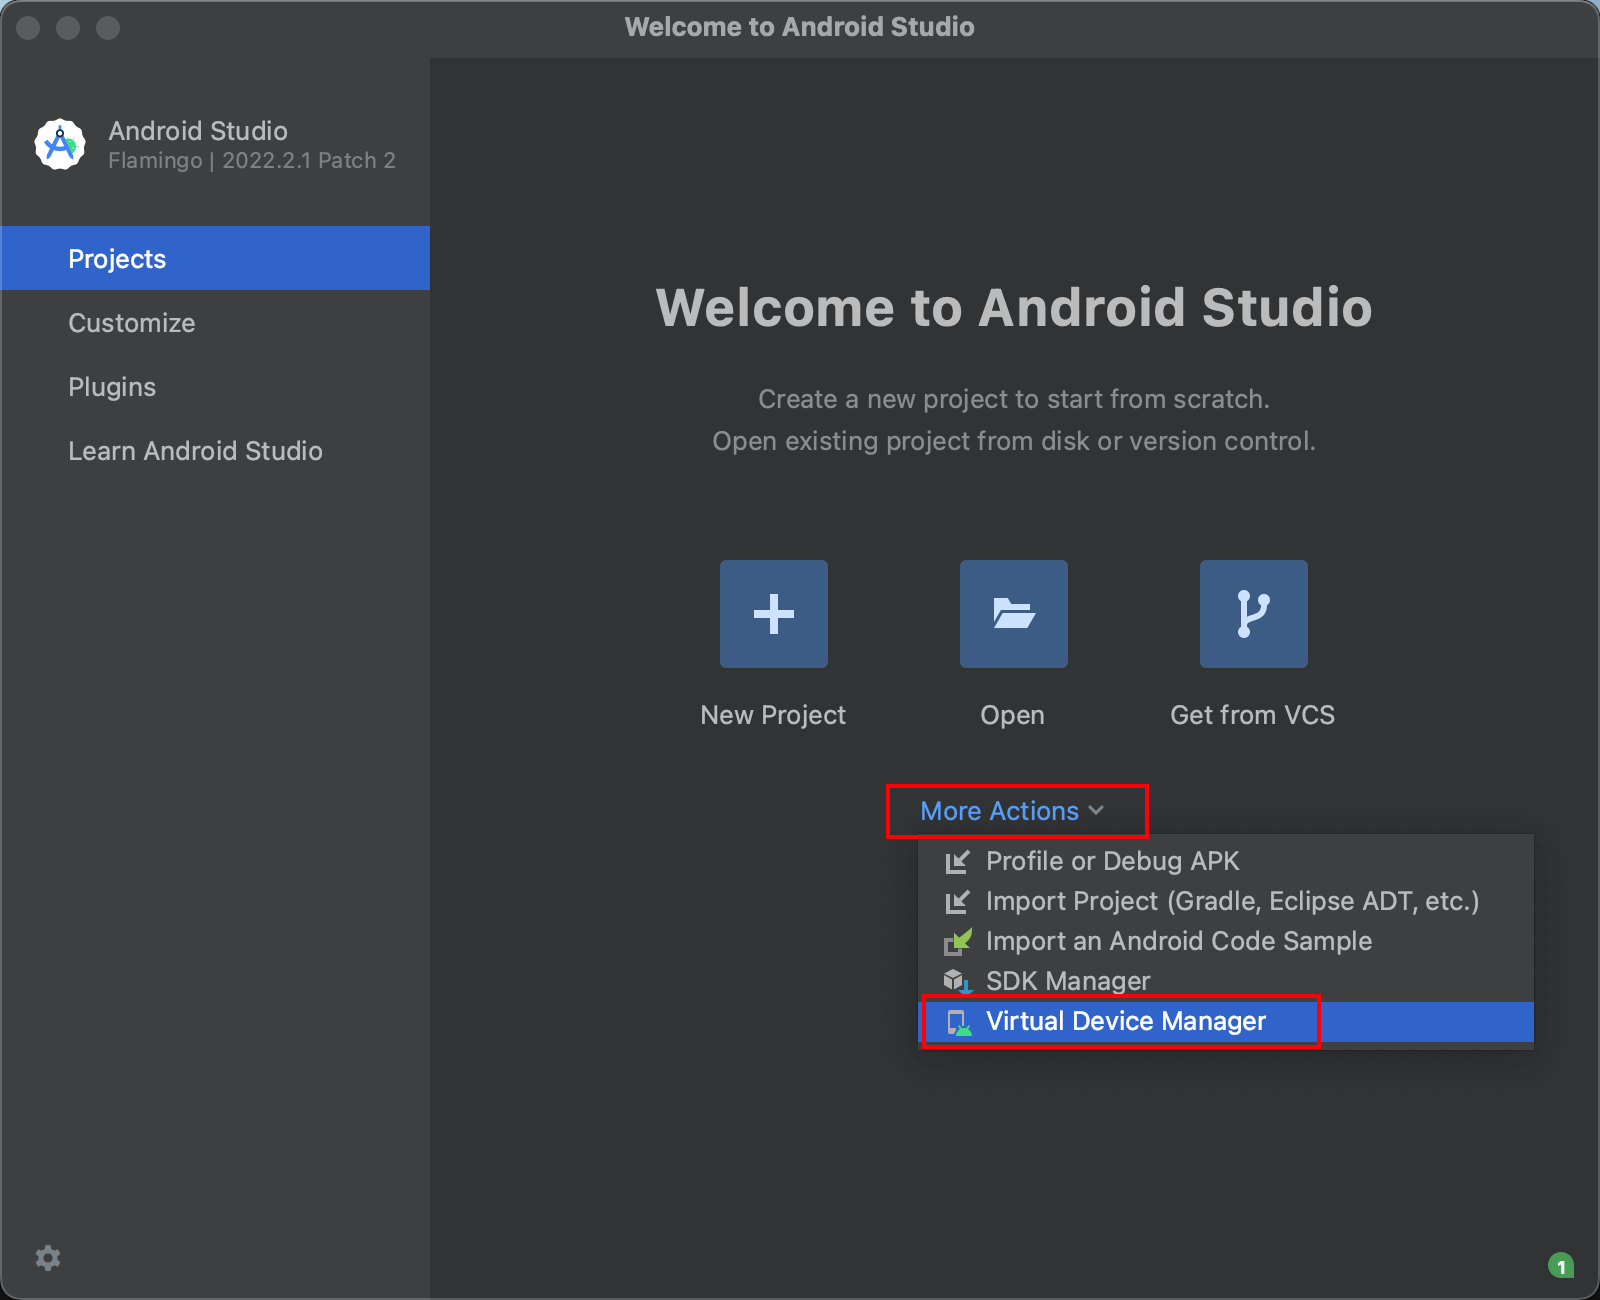Click the New Project label

tap(773, 715)
